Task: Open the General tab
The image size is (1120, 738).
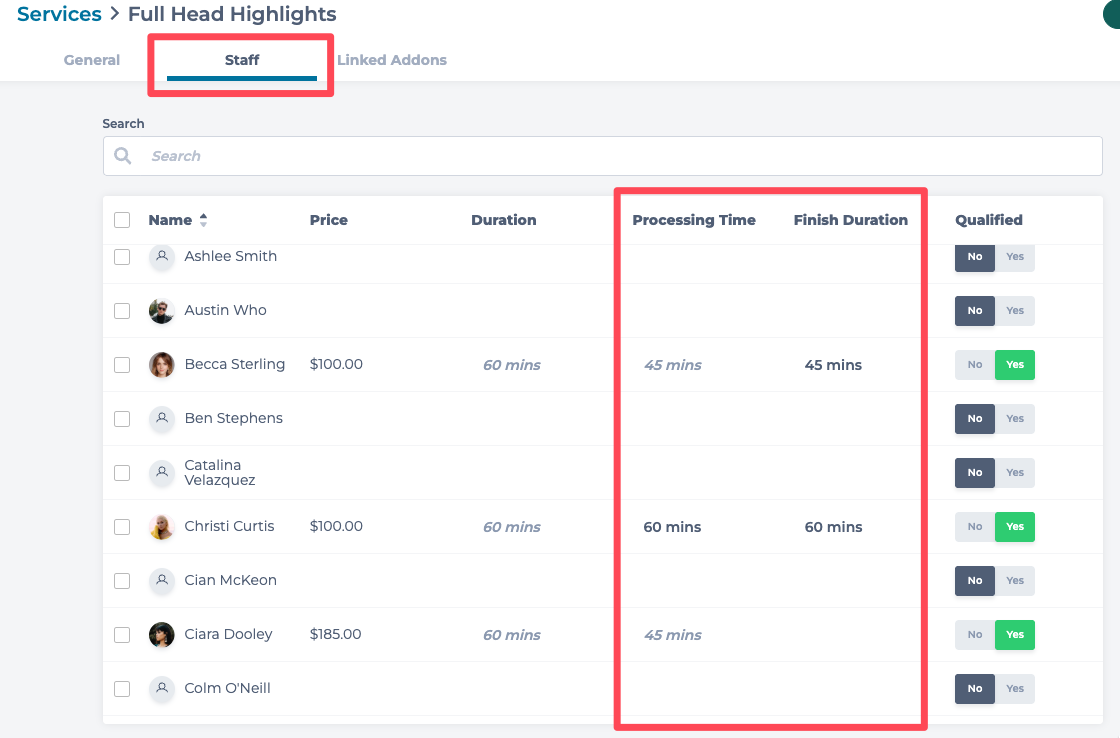Action: click(x=92, y=60)
